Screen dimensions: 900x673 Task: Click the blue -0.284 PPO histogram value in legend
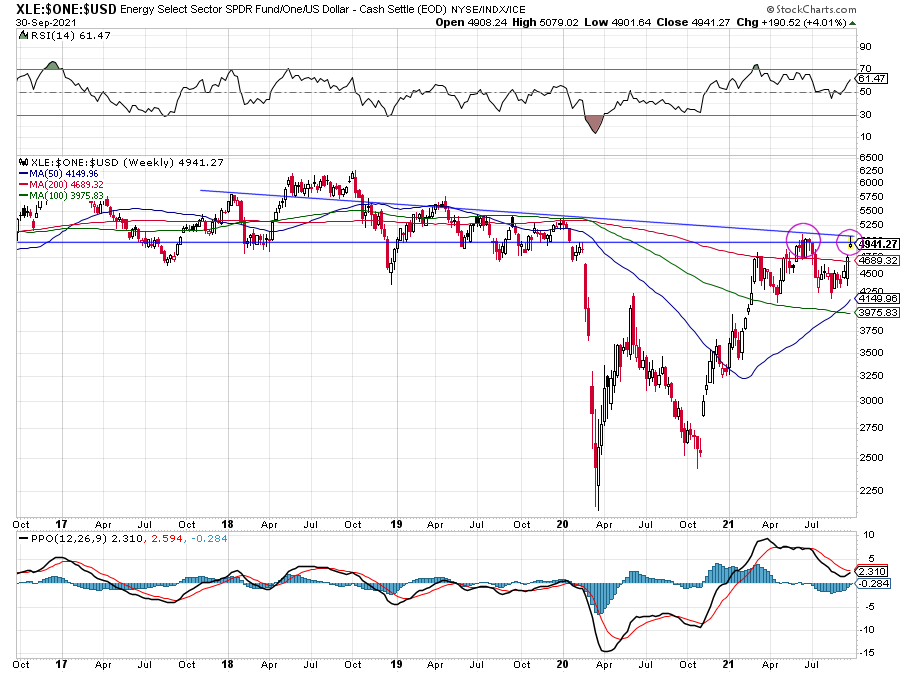click(209, 539)
